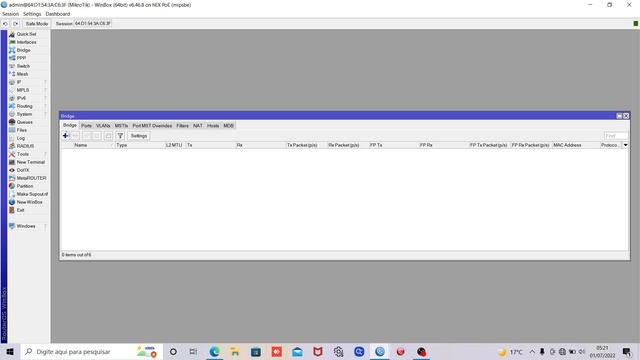Switch to Port MST Overrides tab
The image size is (640, 360).
click(152, 126)
